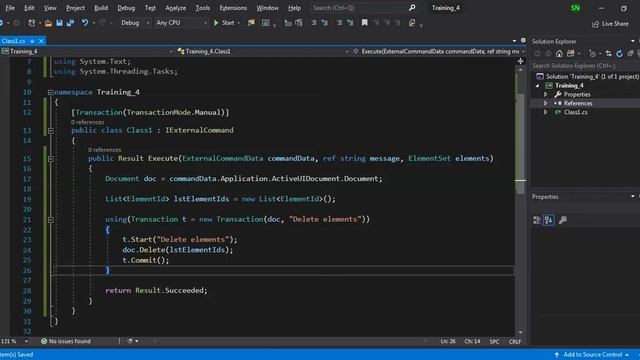Click the Save All icon
Viewport: 640px width, 360px height.
pos(70,23)
